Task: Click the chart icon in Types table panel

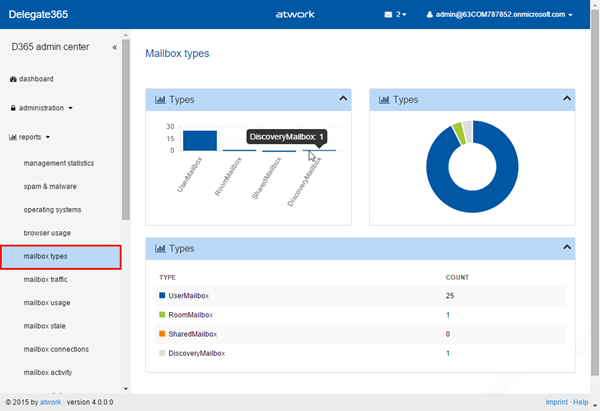Action: 160,248
